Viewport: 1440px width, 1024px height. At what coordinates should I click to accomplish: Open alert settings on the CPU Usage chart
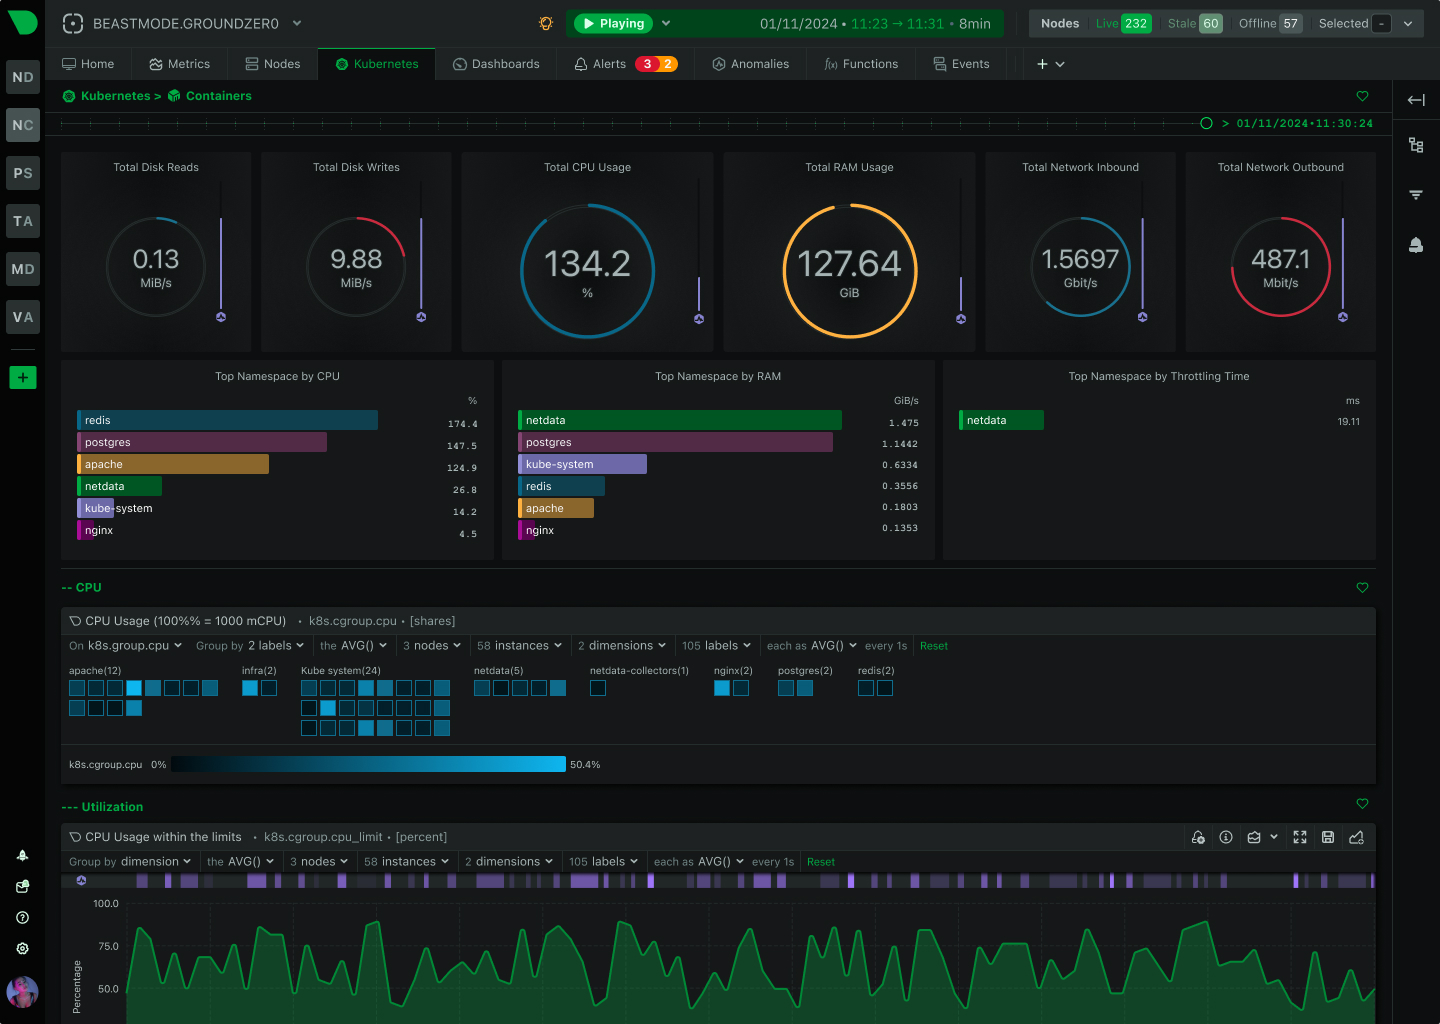pyautogui.click(x=1198, y=837)
